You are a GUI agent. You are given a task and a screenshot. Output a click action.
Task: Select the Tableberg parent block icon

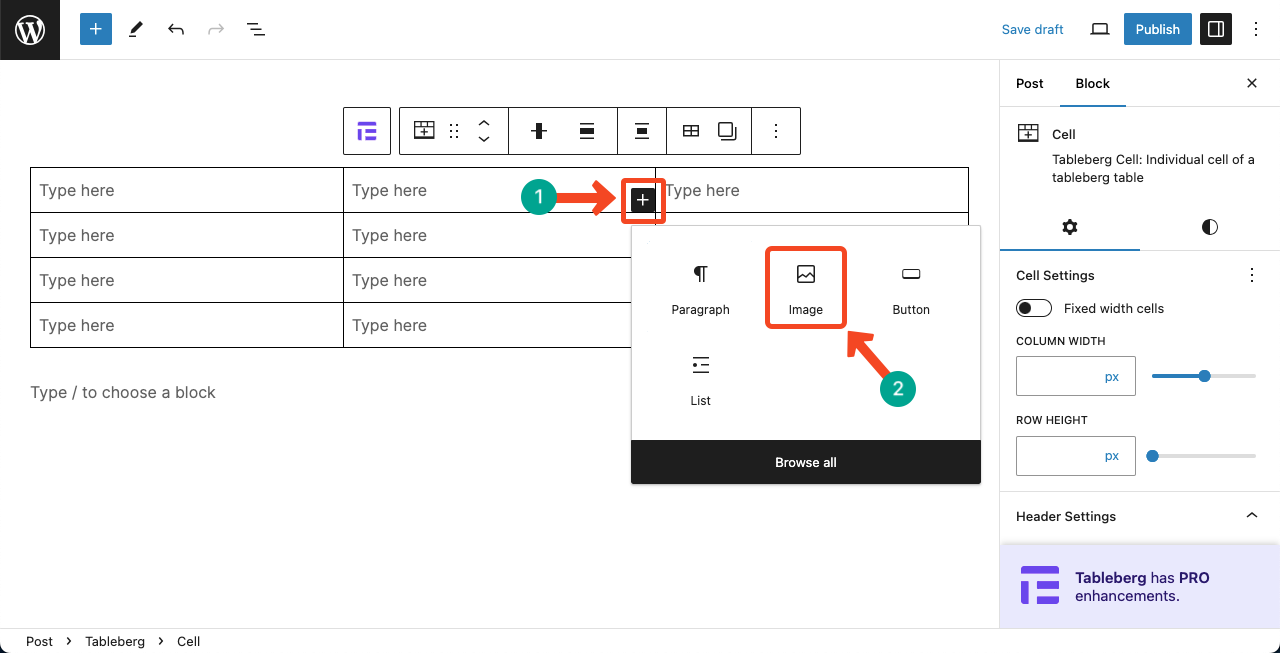(367, 131)
